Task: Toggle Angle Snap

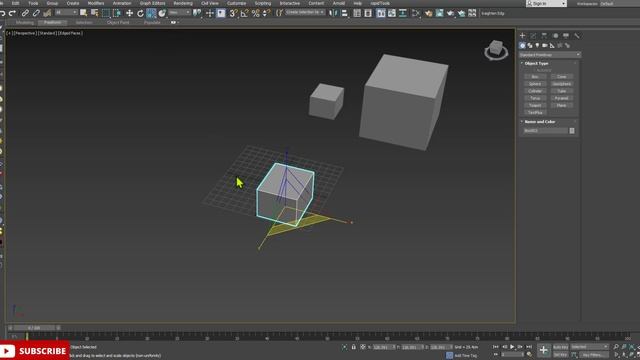Action: point(244,13)
